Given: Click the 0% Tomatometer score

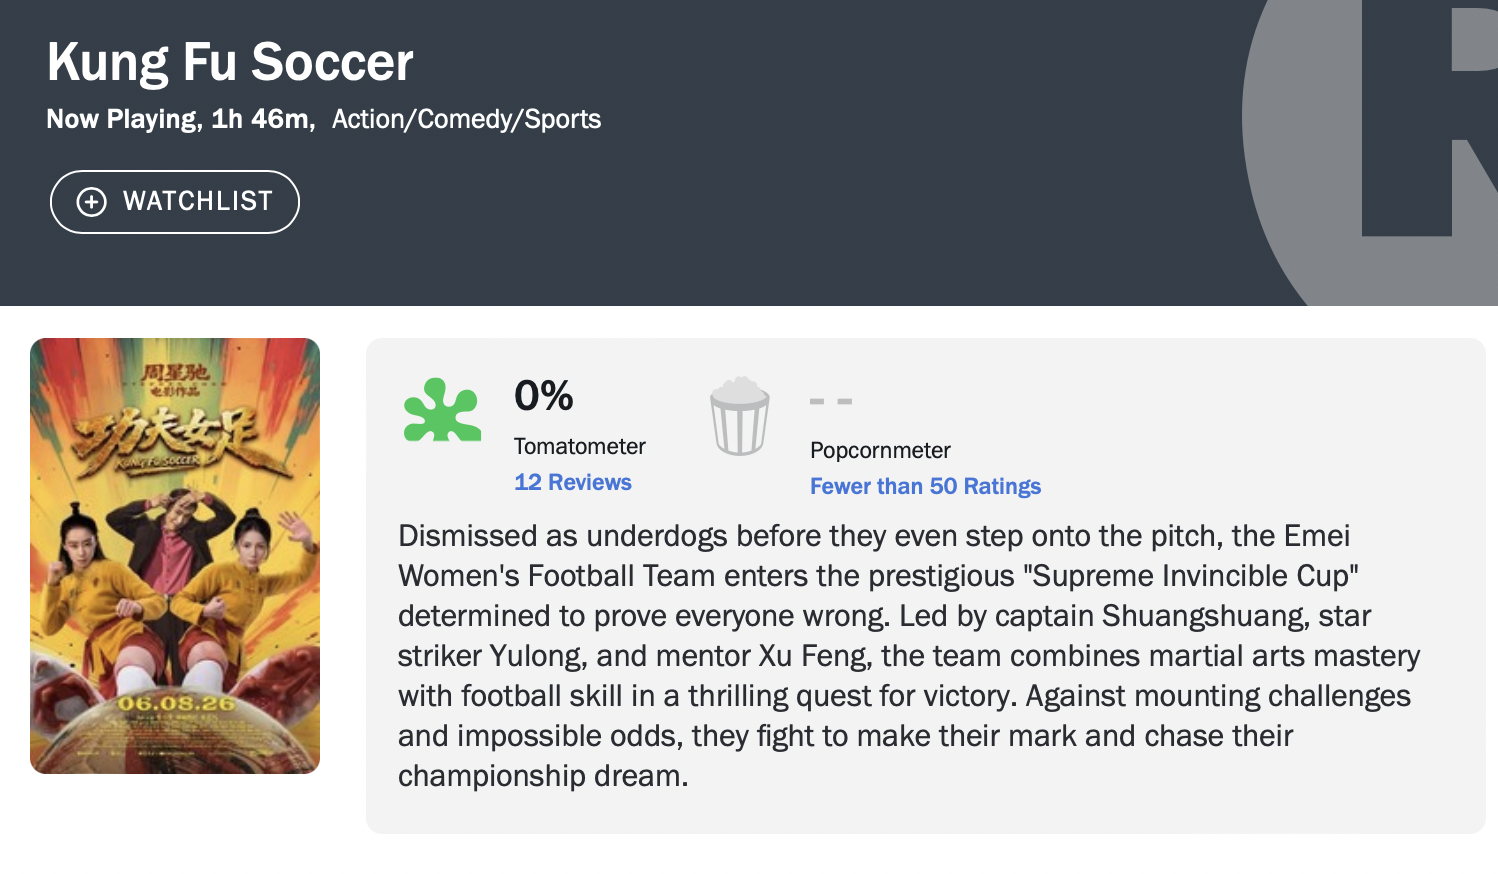Looking at the screenshot, I should click(544, 396).
